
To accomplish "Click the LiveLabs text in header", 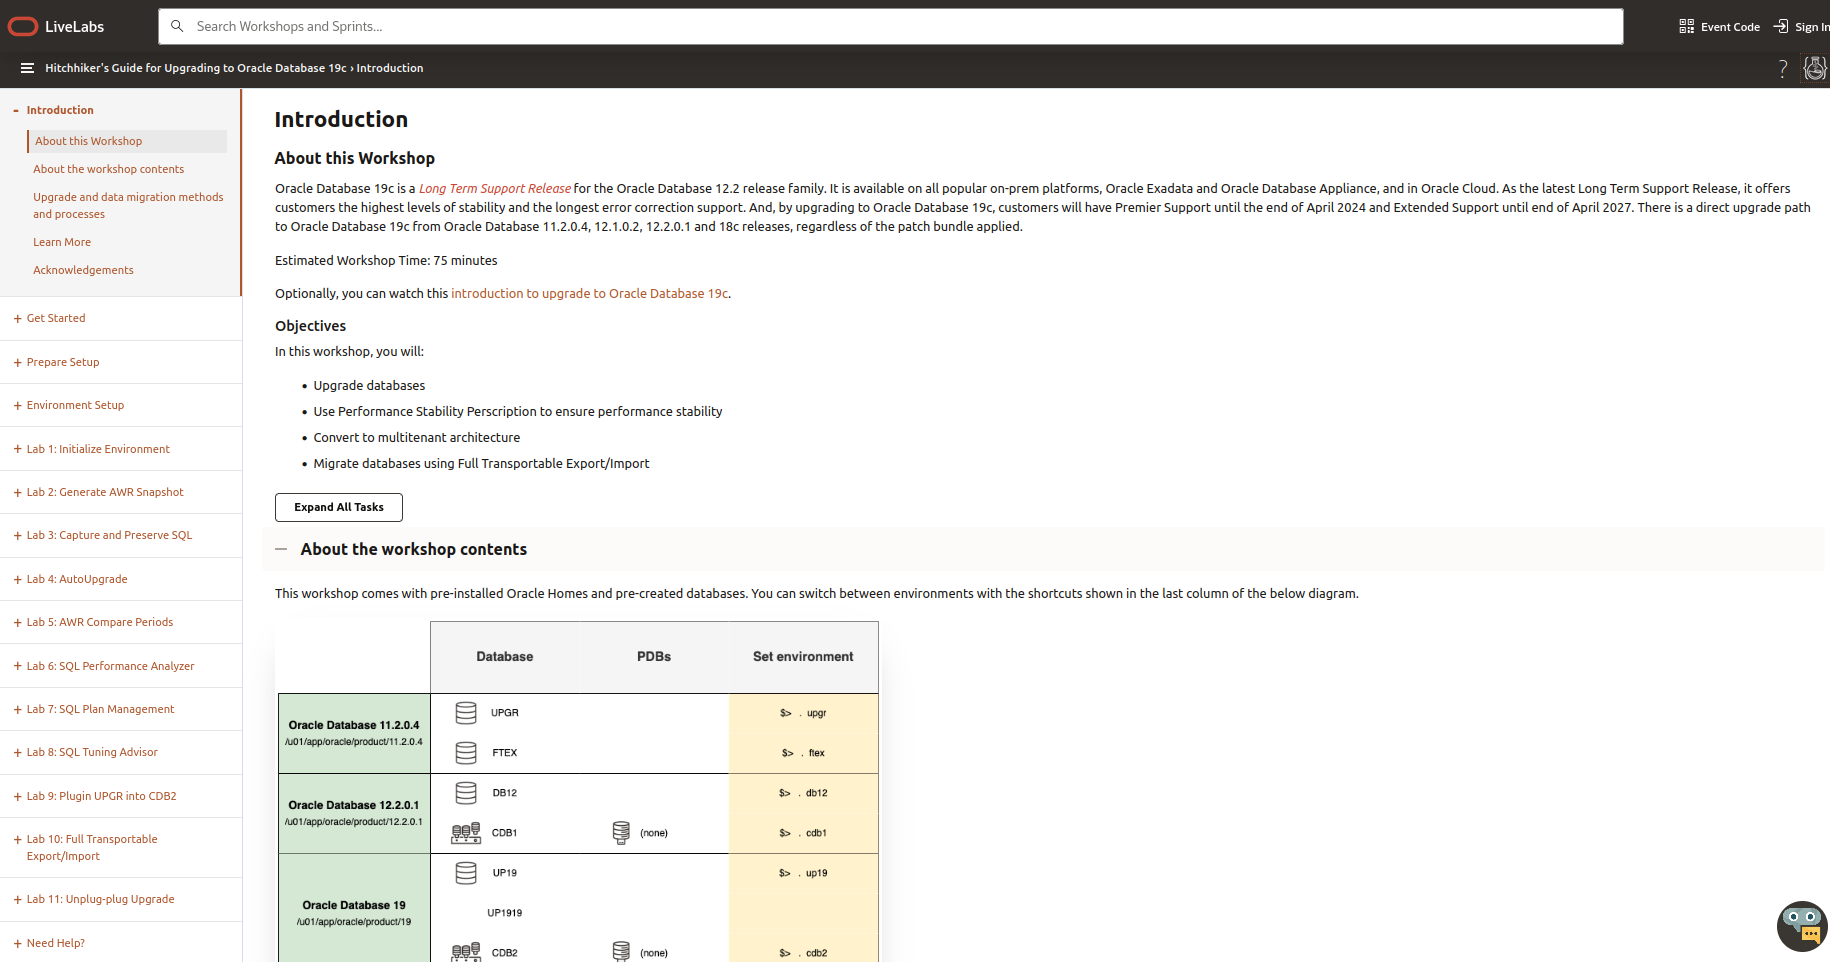I will click(74, 27).
